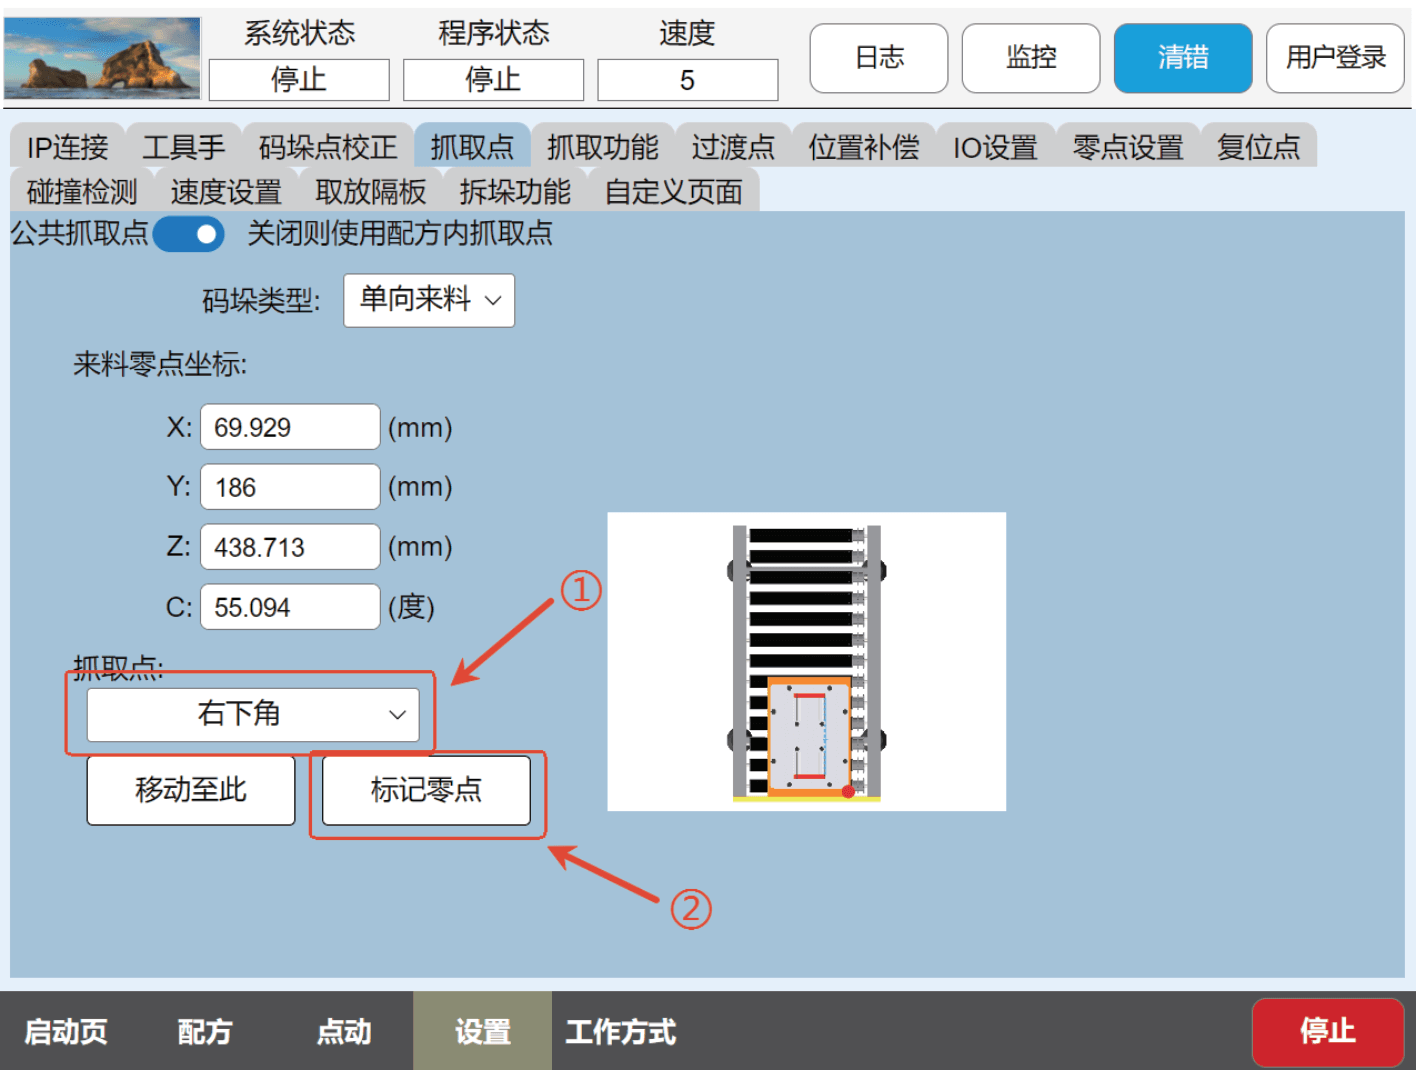Switch to the 速度设置 tab

coord(226,190)
